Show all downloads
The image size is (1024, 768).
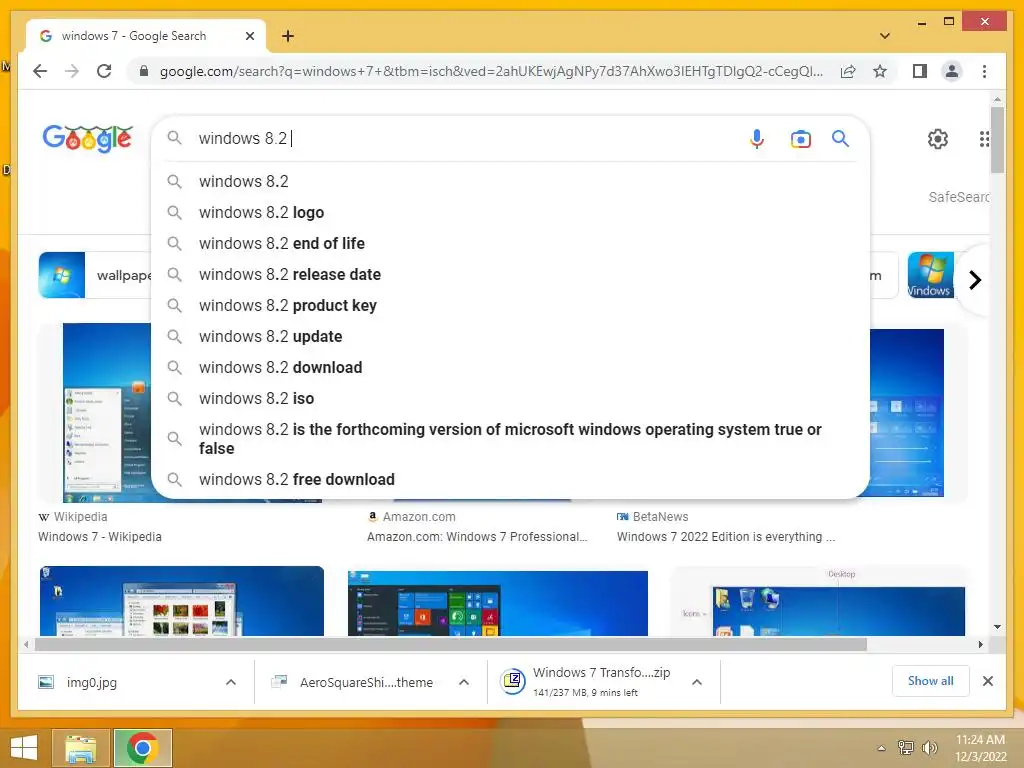931,681
